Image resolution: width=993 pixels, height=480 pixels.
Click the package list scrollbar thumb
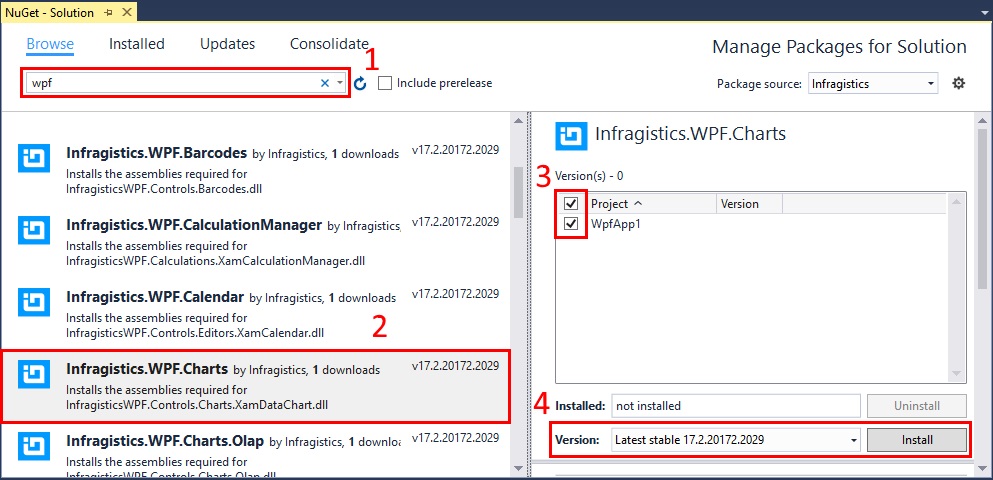tap(517, 191)
